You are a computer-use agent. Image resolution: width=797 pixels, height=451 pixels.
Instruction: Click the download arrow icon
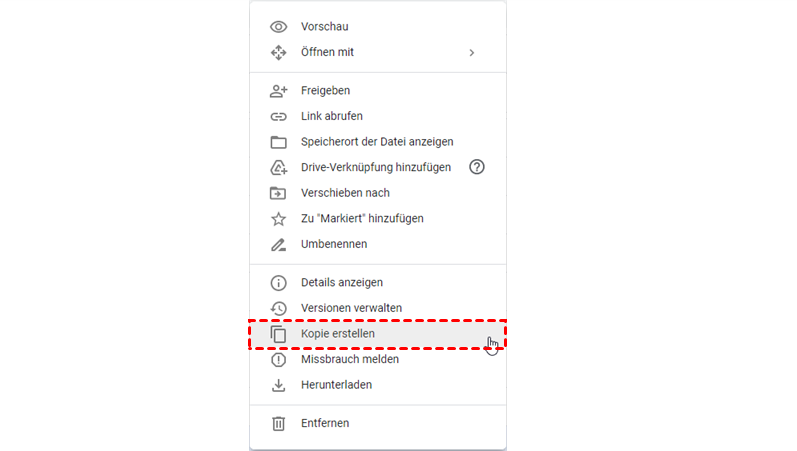click(279, 385)
